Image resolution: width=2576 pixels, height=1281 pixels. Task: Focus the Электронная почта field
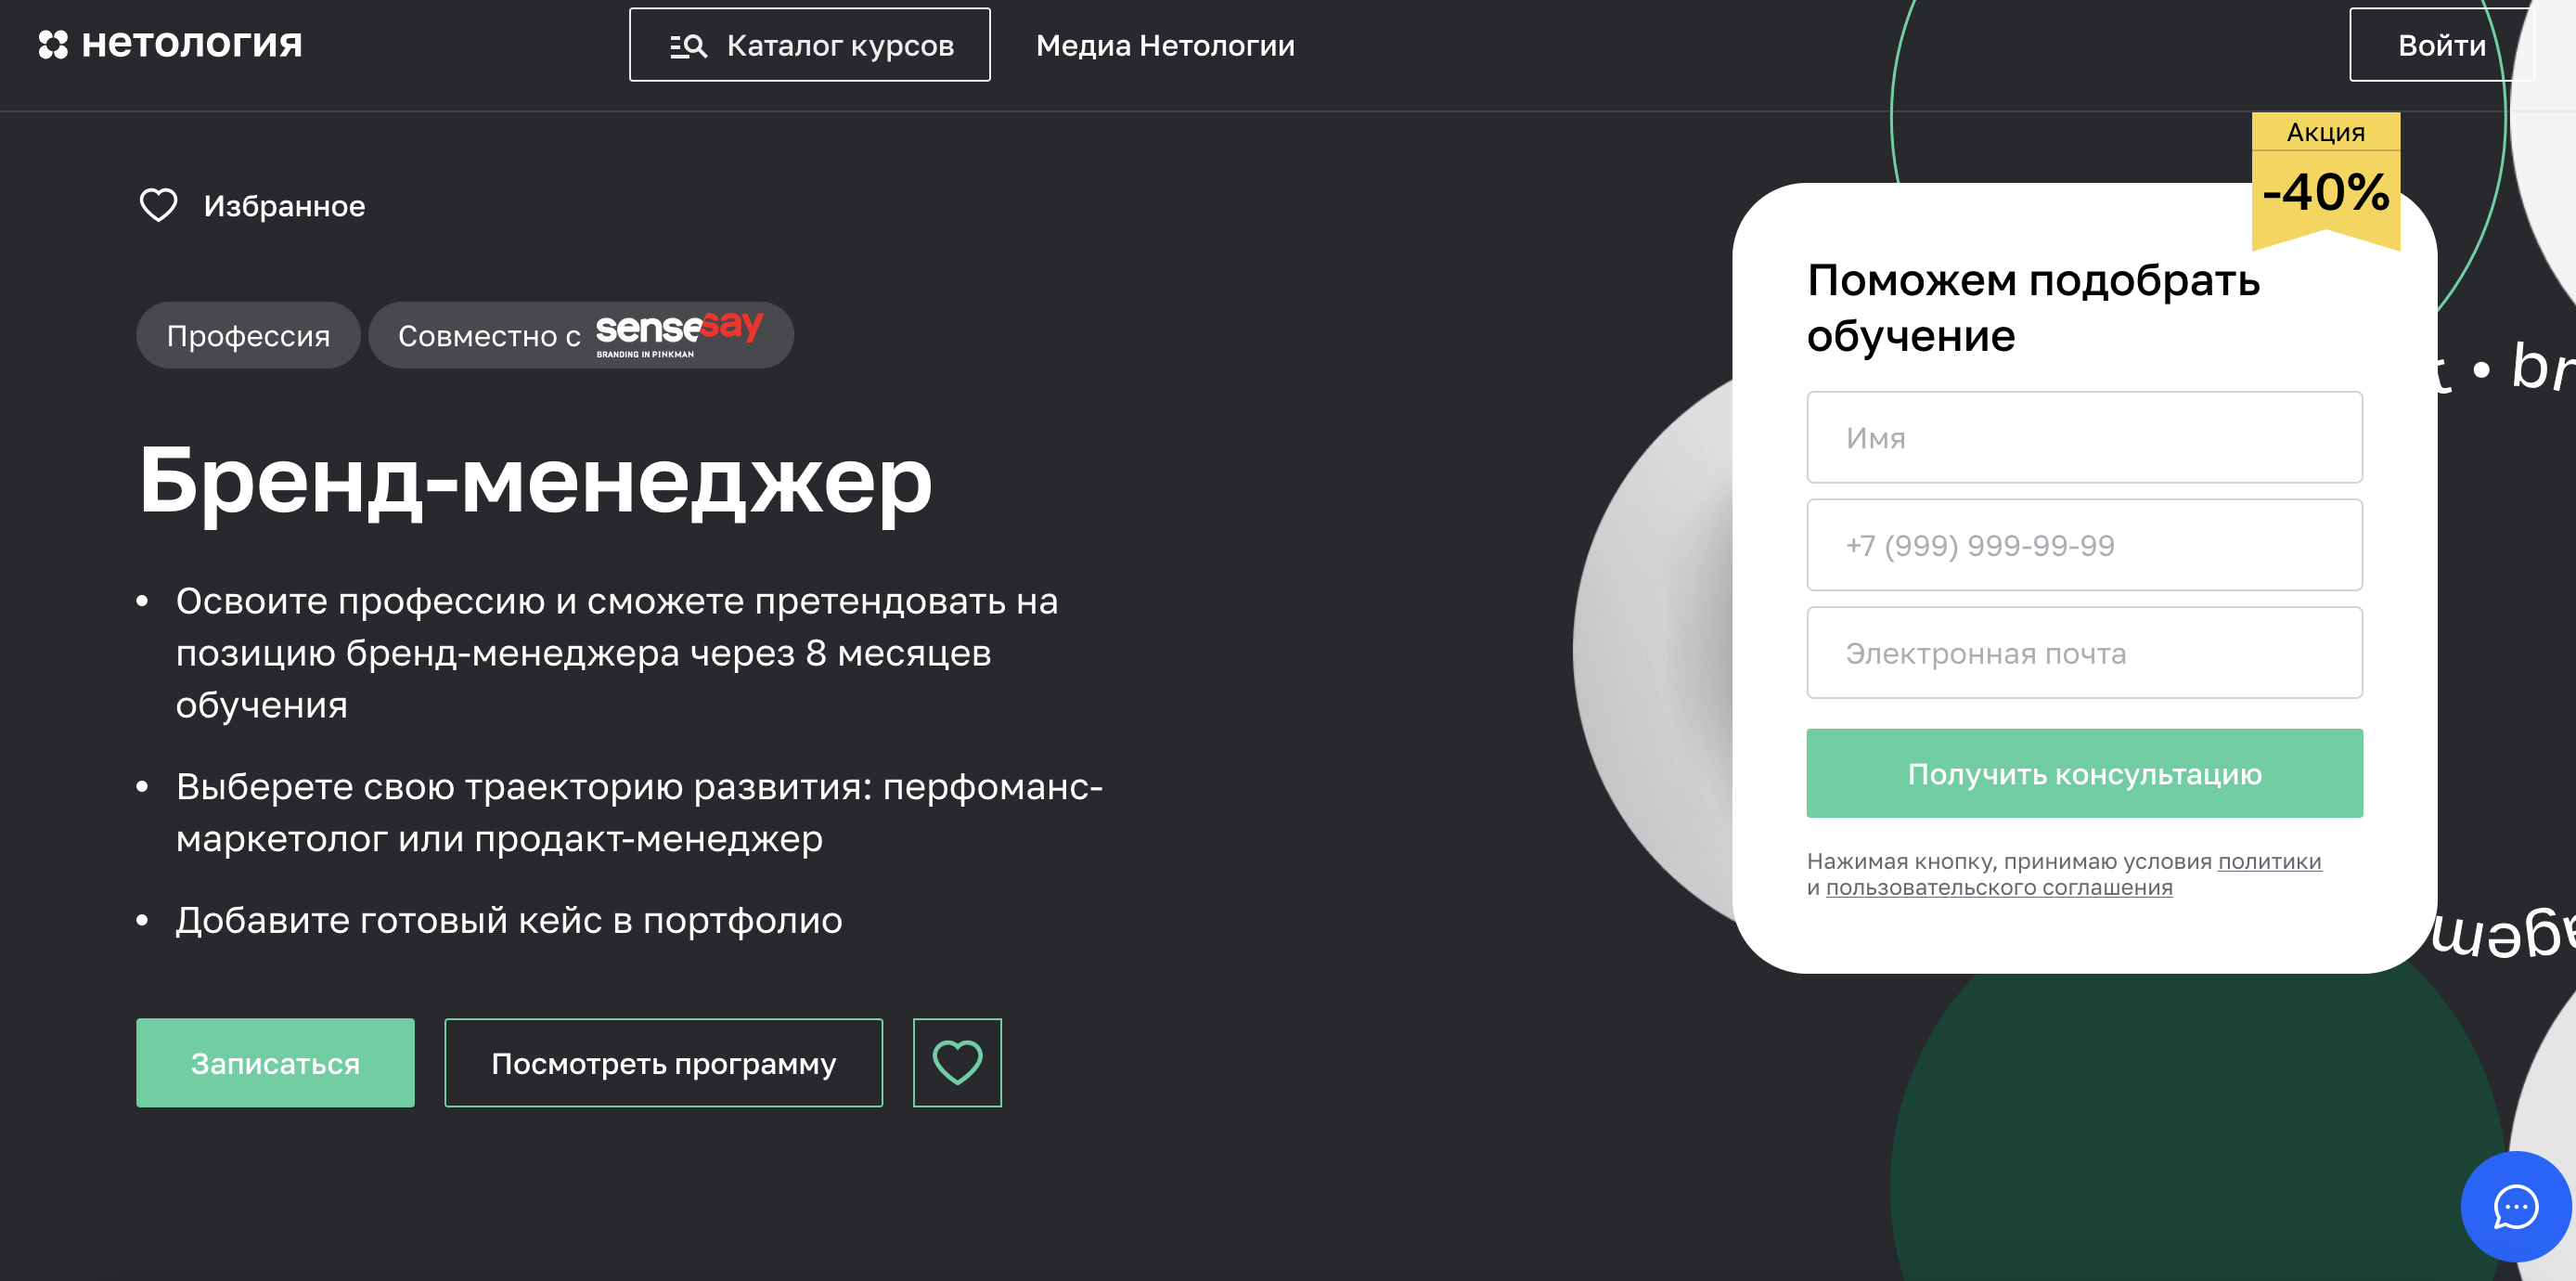point(2084,653)
